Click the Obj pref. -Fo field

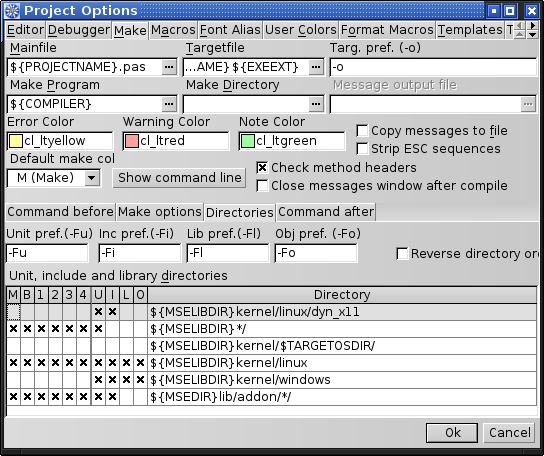(x=316, y=253)
